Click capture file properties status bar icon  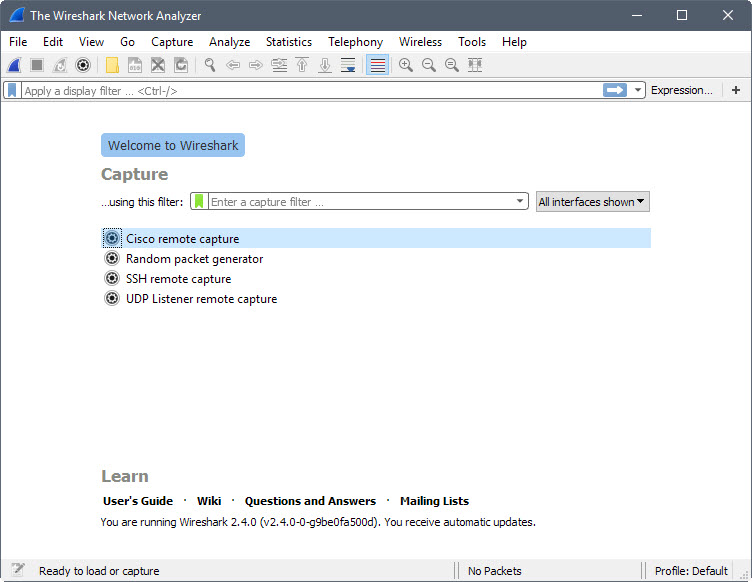(x=18, y=570)
